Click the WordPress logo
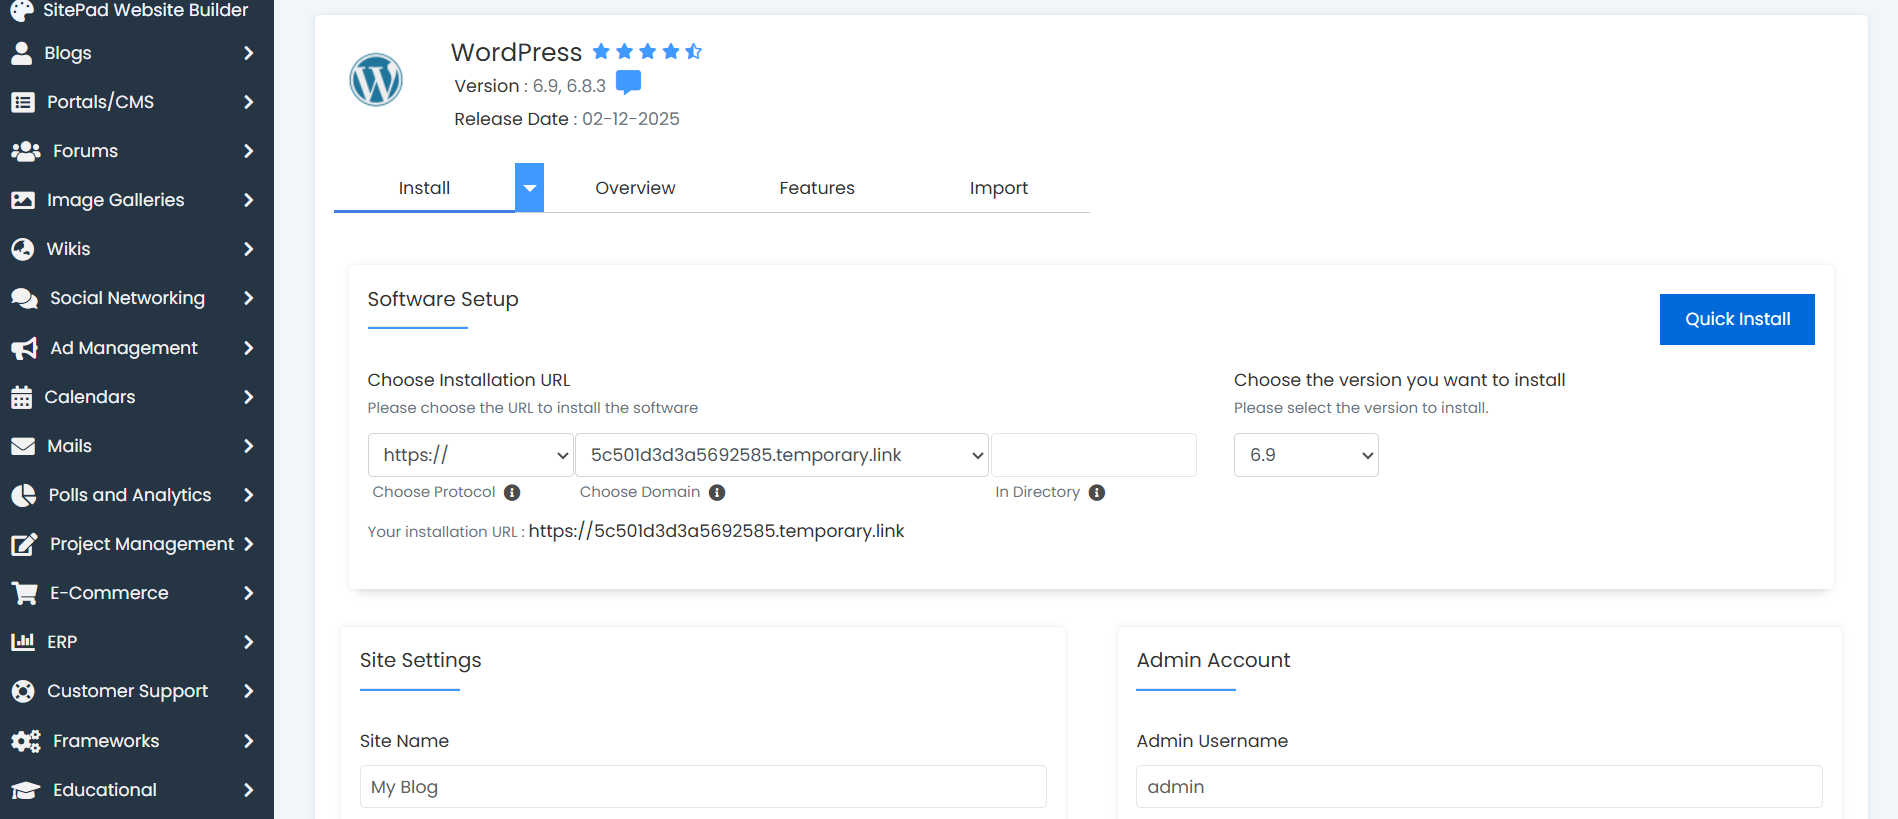Screen dimensions: 1898x819 [376, 80]
